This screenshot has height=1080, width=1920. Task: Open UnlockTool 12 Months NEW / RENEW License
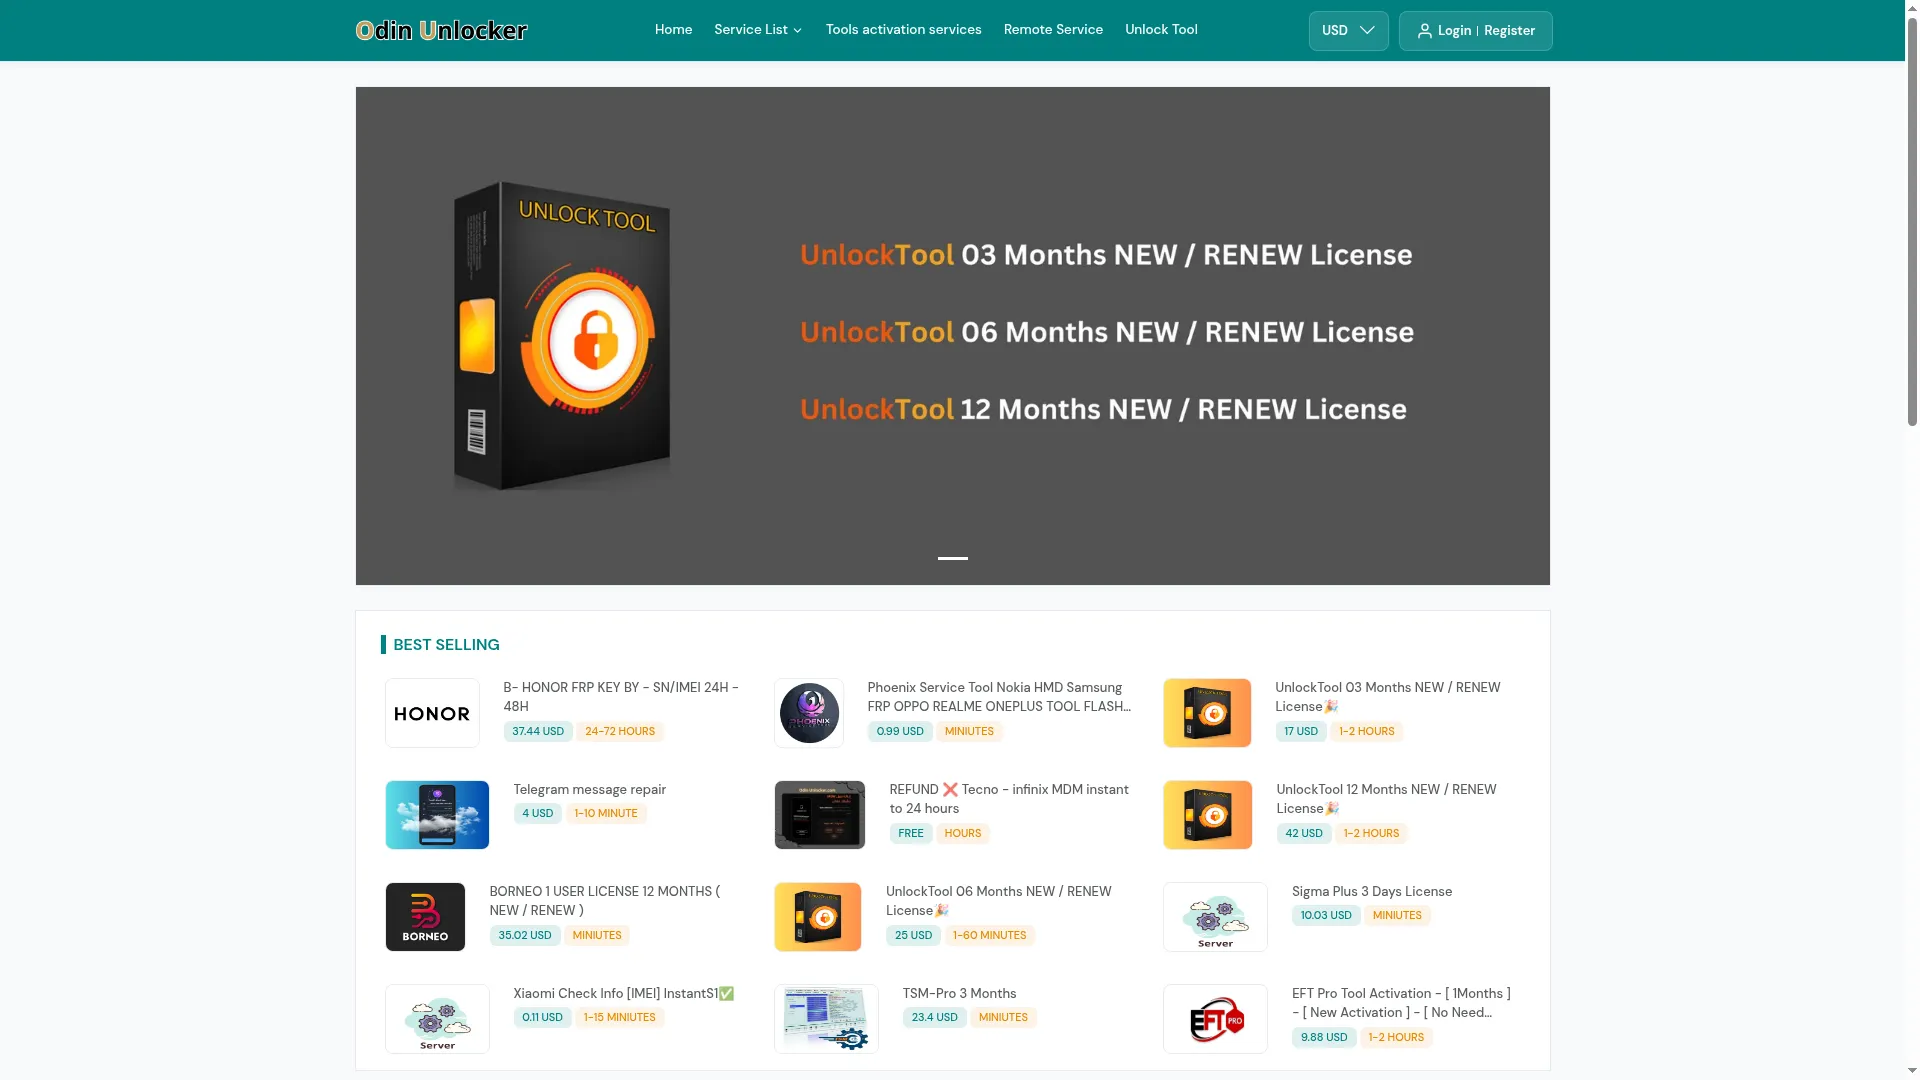pyautogui.click(x=1386, y=799)
